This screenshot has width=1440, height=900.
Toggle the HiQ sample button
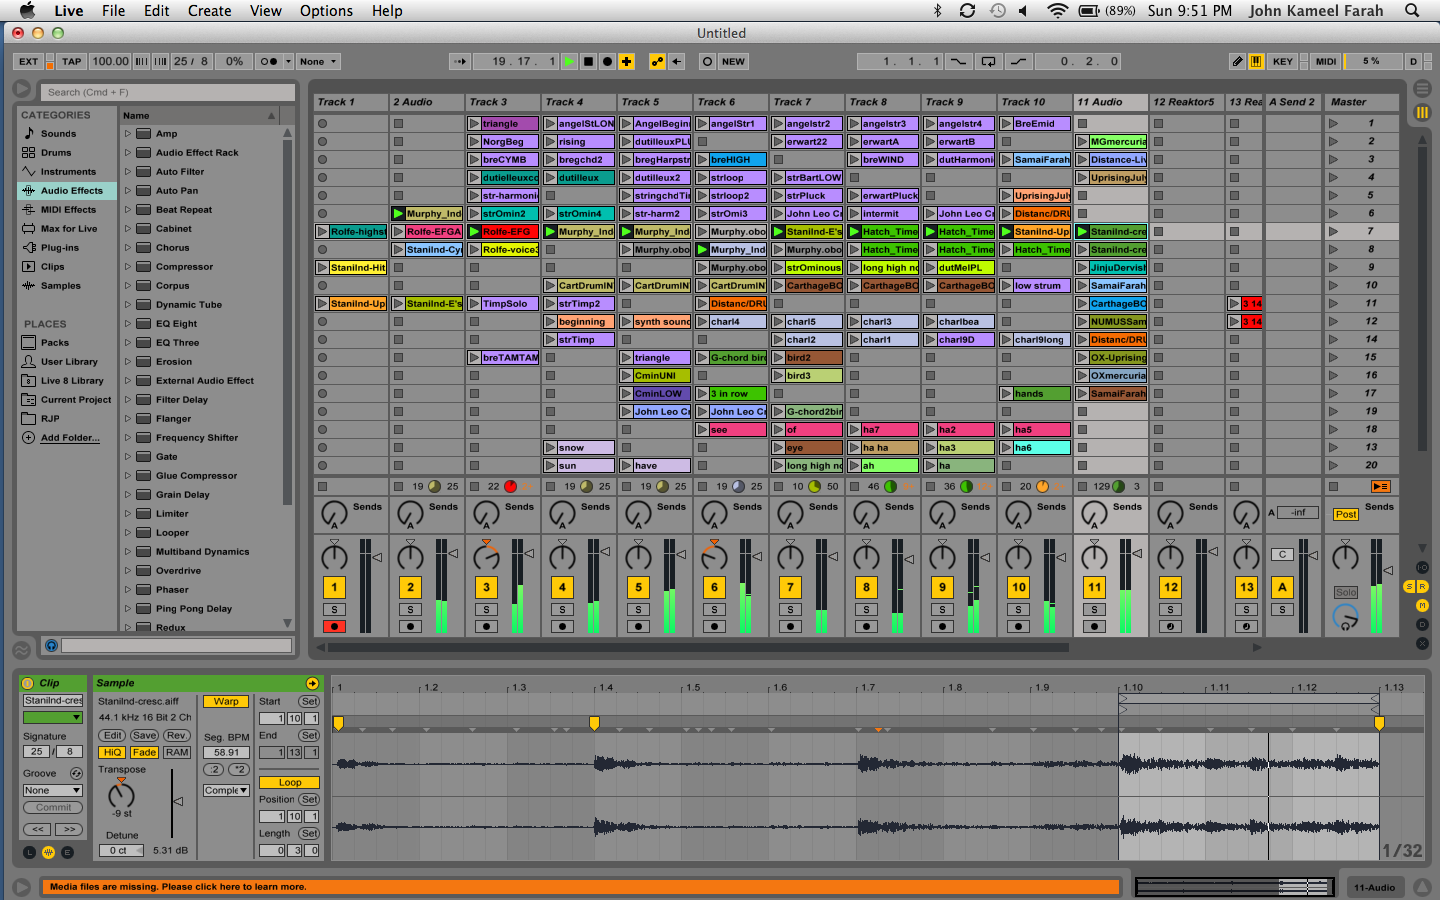(x=112, y=753)
